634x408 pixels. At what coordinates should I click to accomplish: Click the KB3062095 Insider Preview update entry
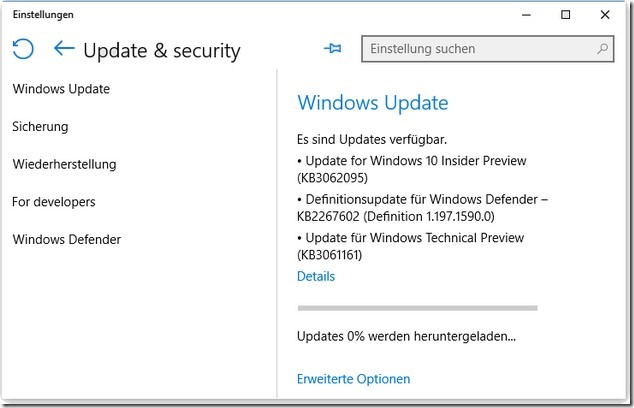[412, 169]
